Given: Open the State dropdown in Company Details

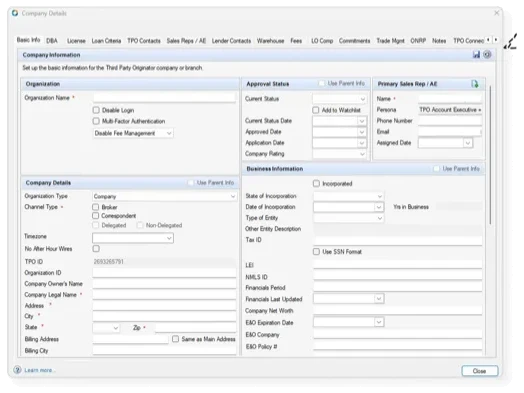Looking at the screenshot, I should [x=106, y=328].
